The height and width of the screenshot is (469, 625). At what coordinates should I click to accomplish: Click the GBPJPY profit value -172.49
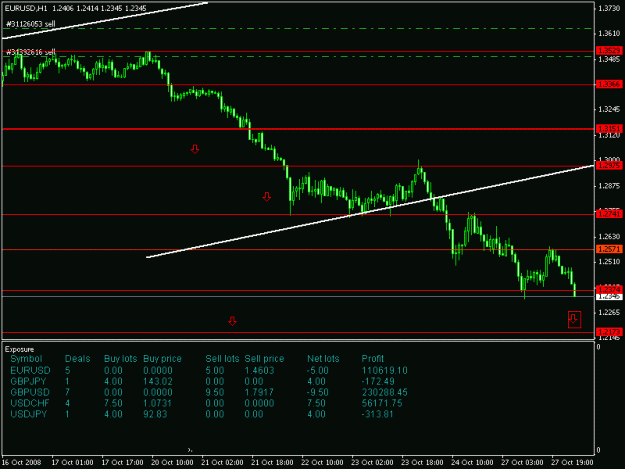(378, 381)
